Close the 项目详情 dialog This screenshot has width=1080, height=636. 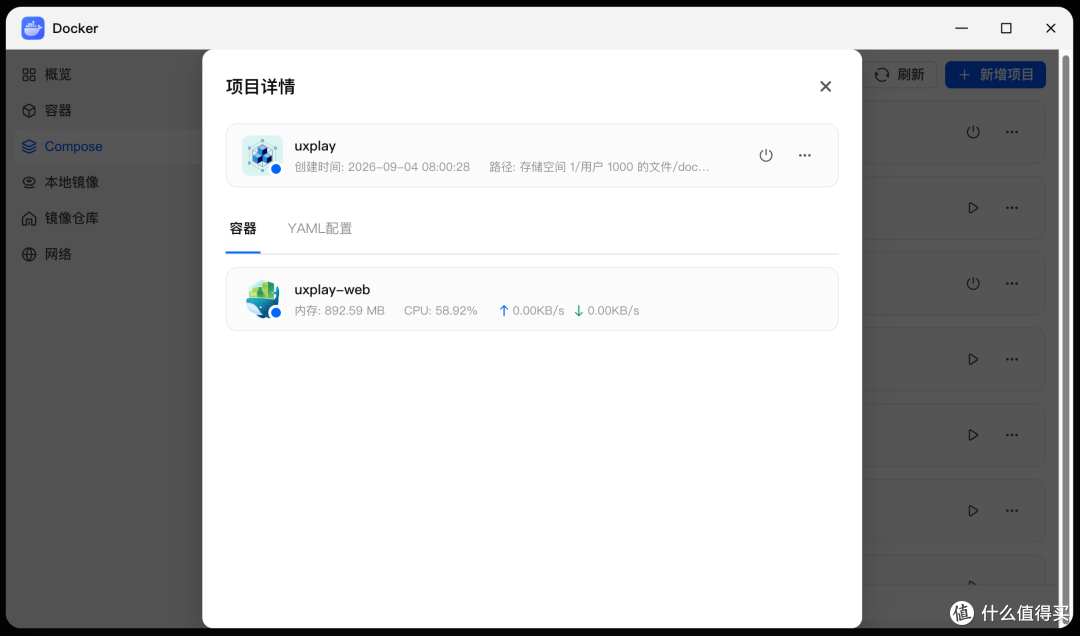tap(825, 86)
